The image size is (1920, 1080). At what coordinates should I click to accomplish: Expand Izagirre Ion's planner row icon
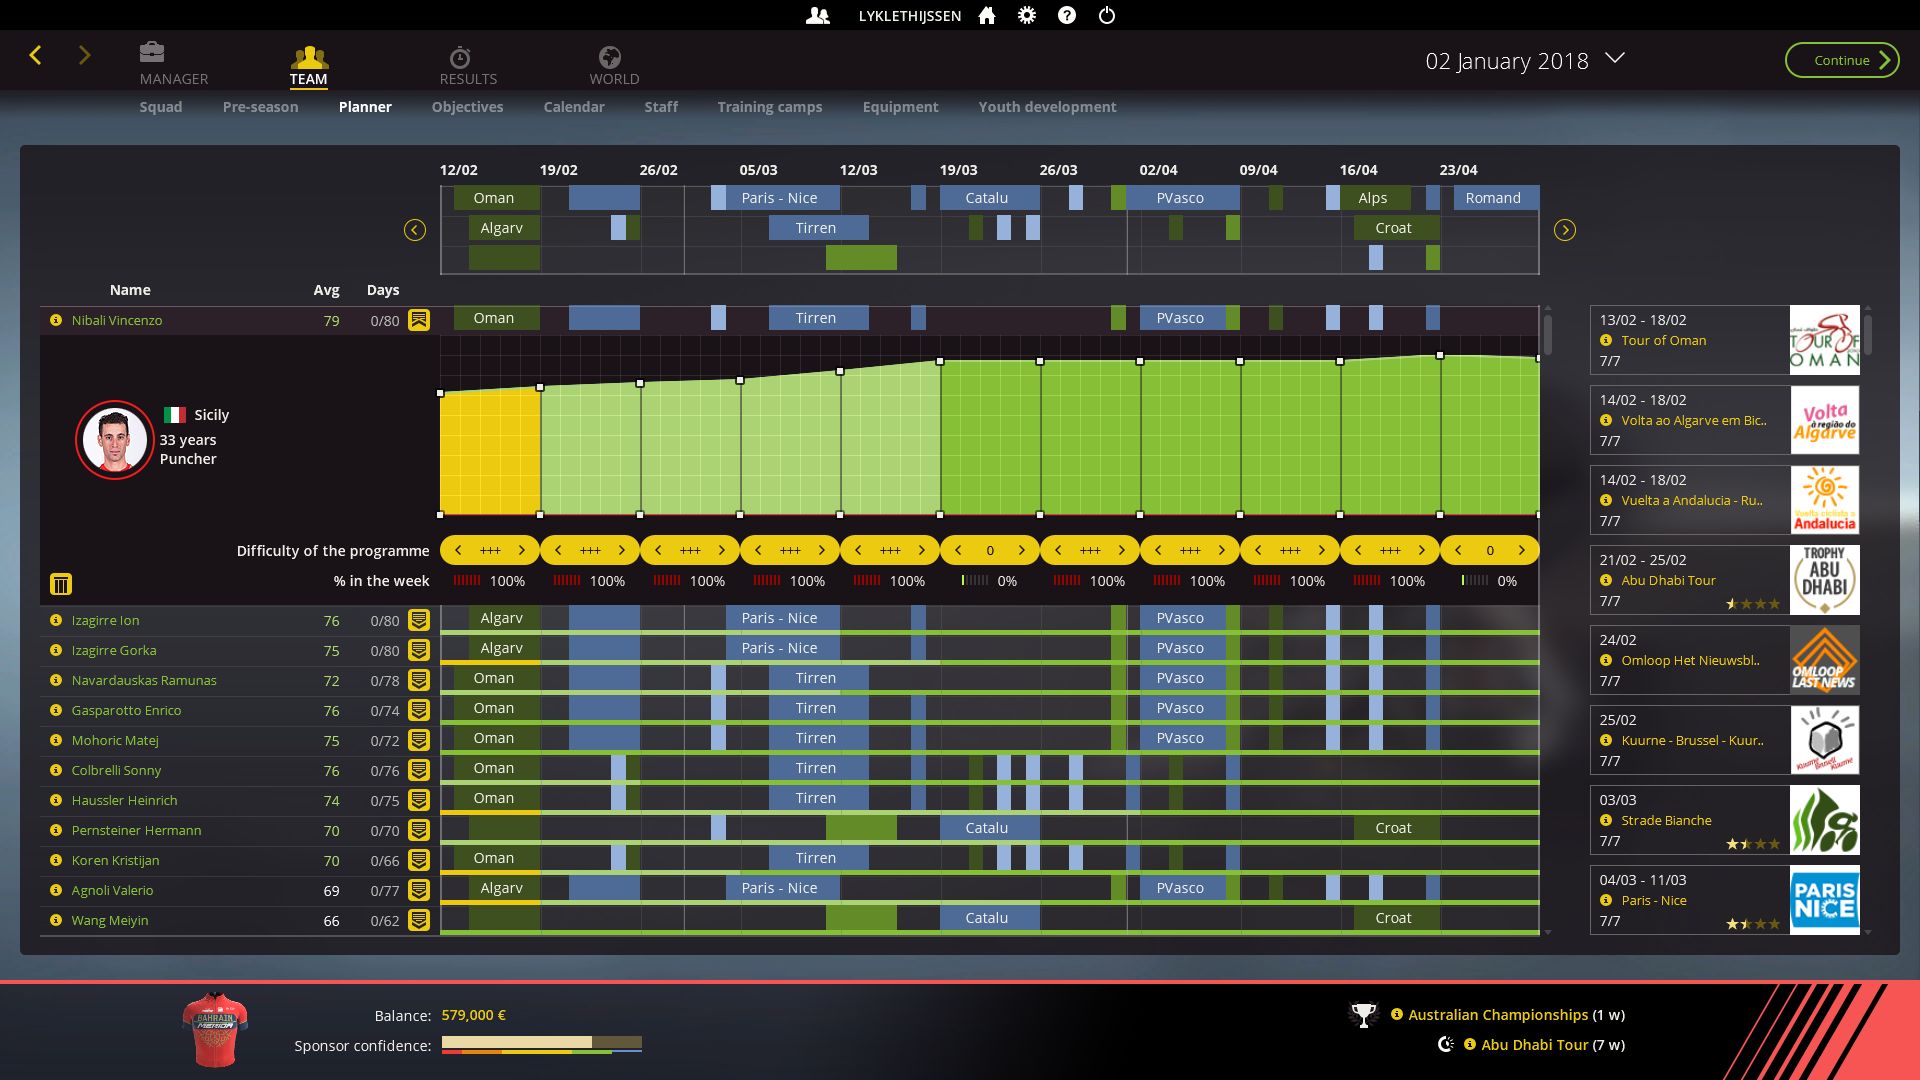click(419, 620)
